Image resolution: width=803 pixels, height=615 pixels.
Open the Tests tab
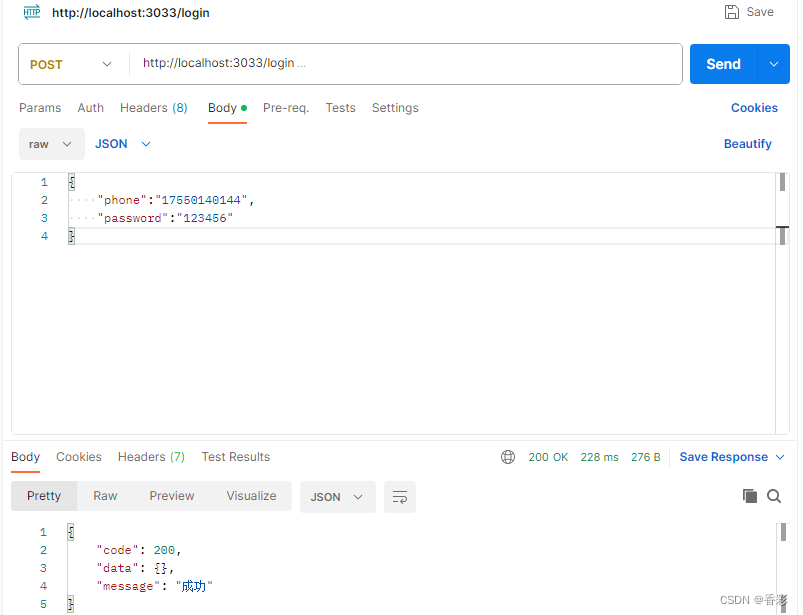(341, 108)
